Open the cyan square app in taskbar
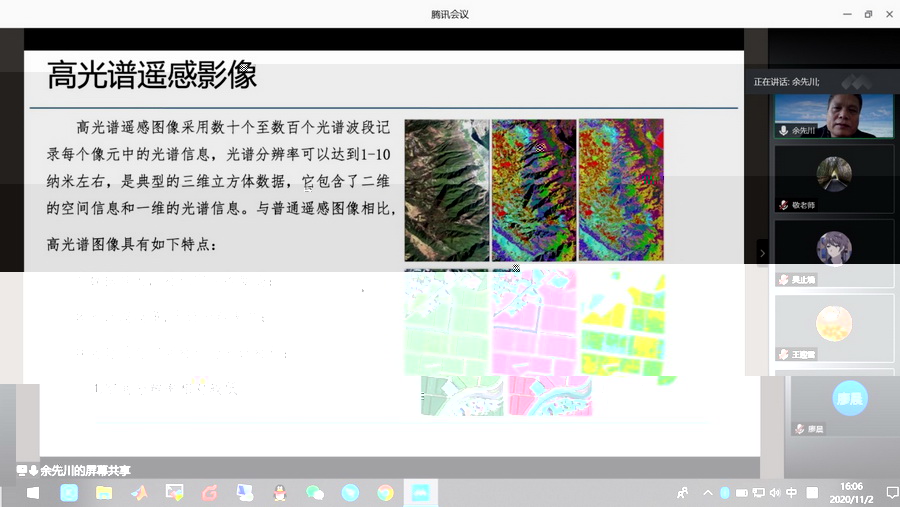 point(69,493)
